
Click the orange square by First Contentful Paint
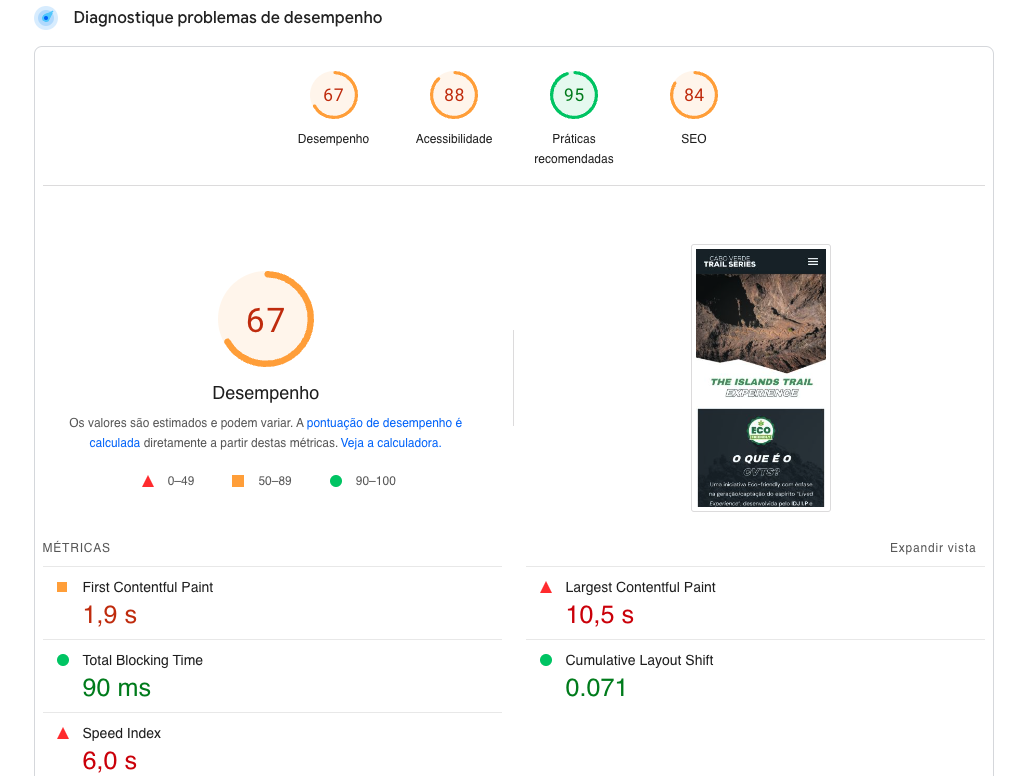(63, 587)
